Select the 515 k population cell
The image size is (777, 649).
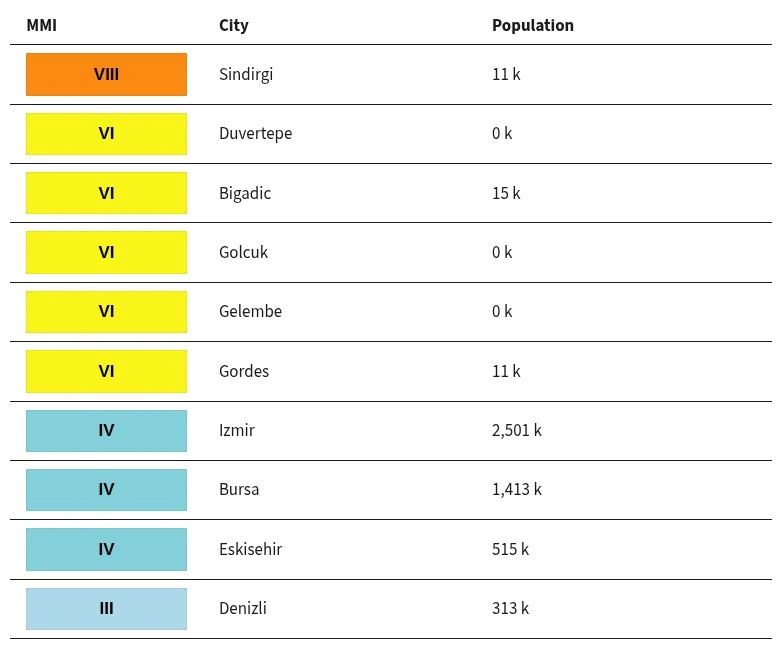pyautogui.click(x=510, y=549)
